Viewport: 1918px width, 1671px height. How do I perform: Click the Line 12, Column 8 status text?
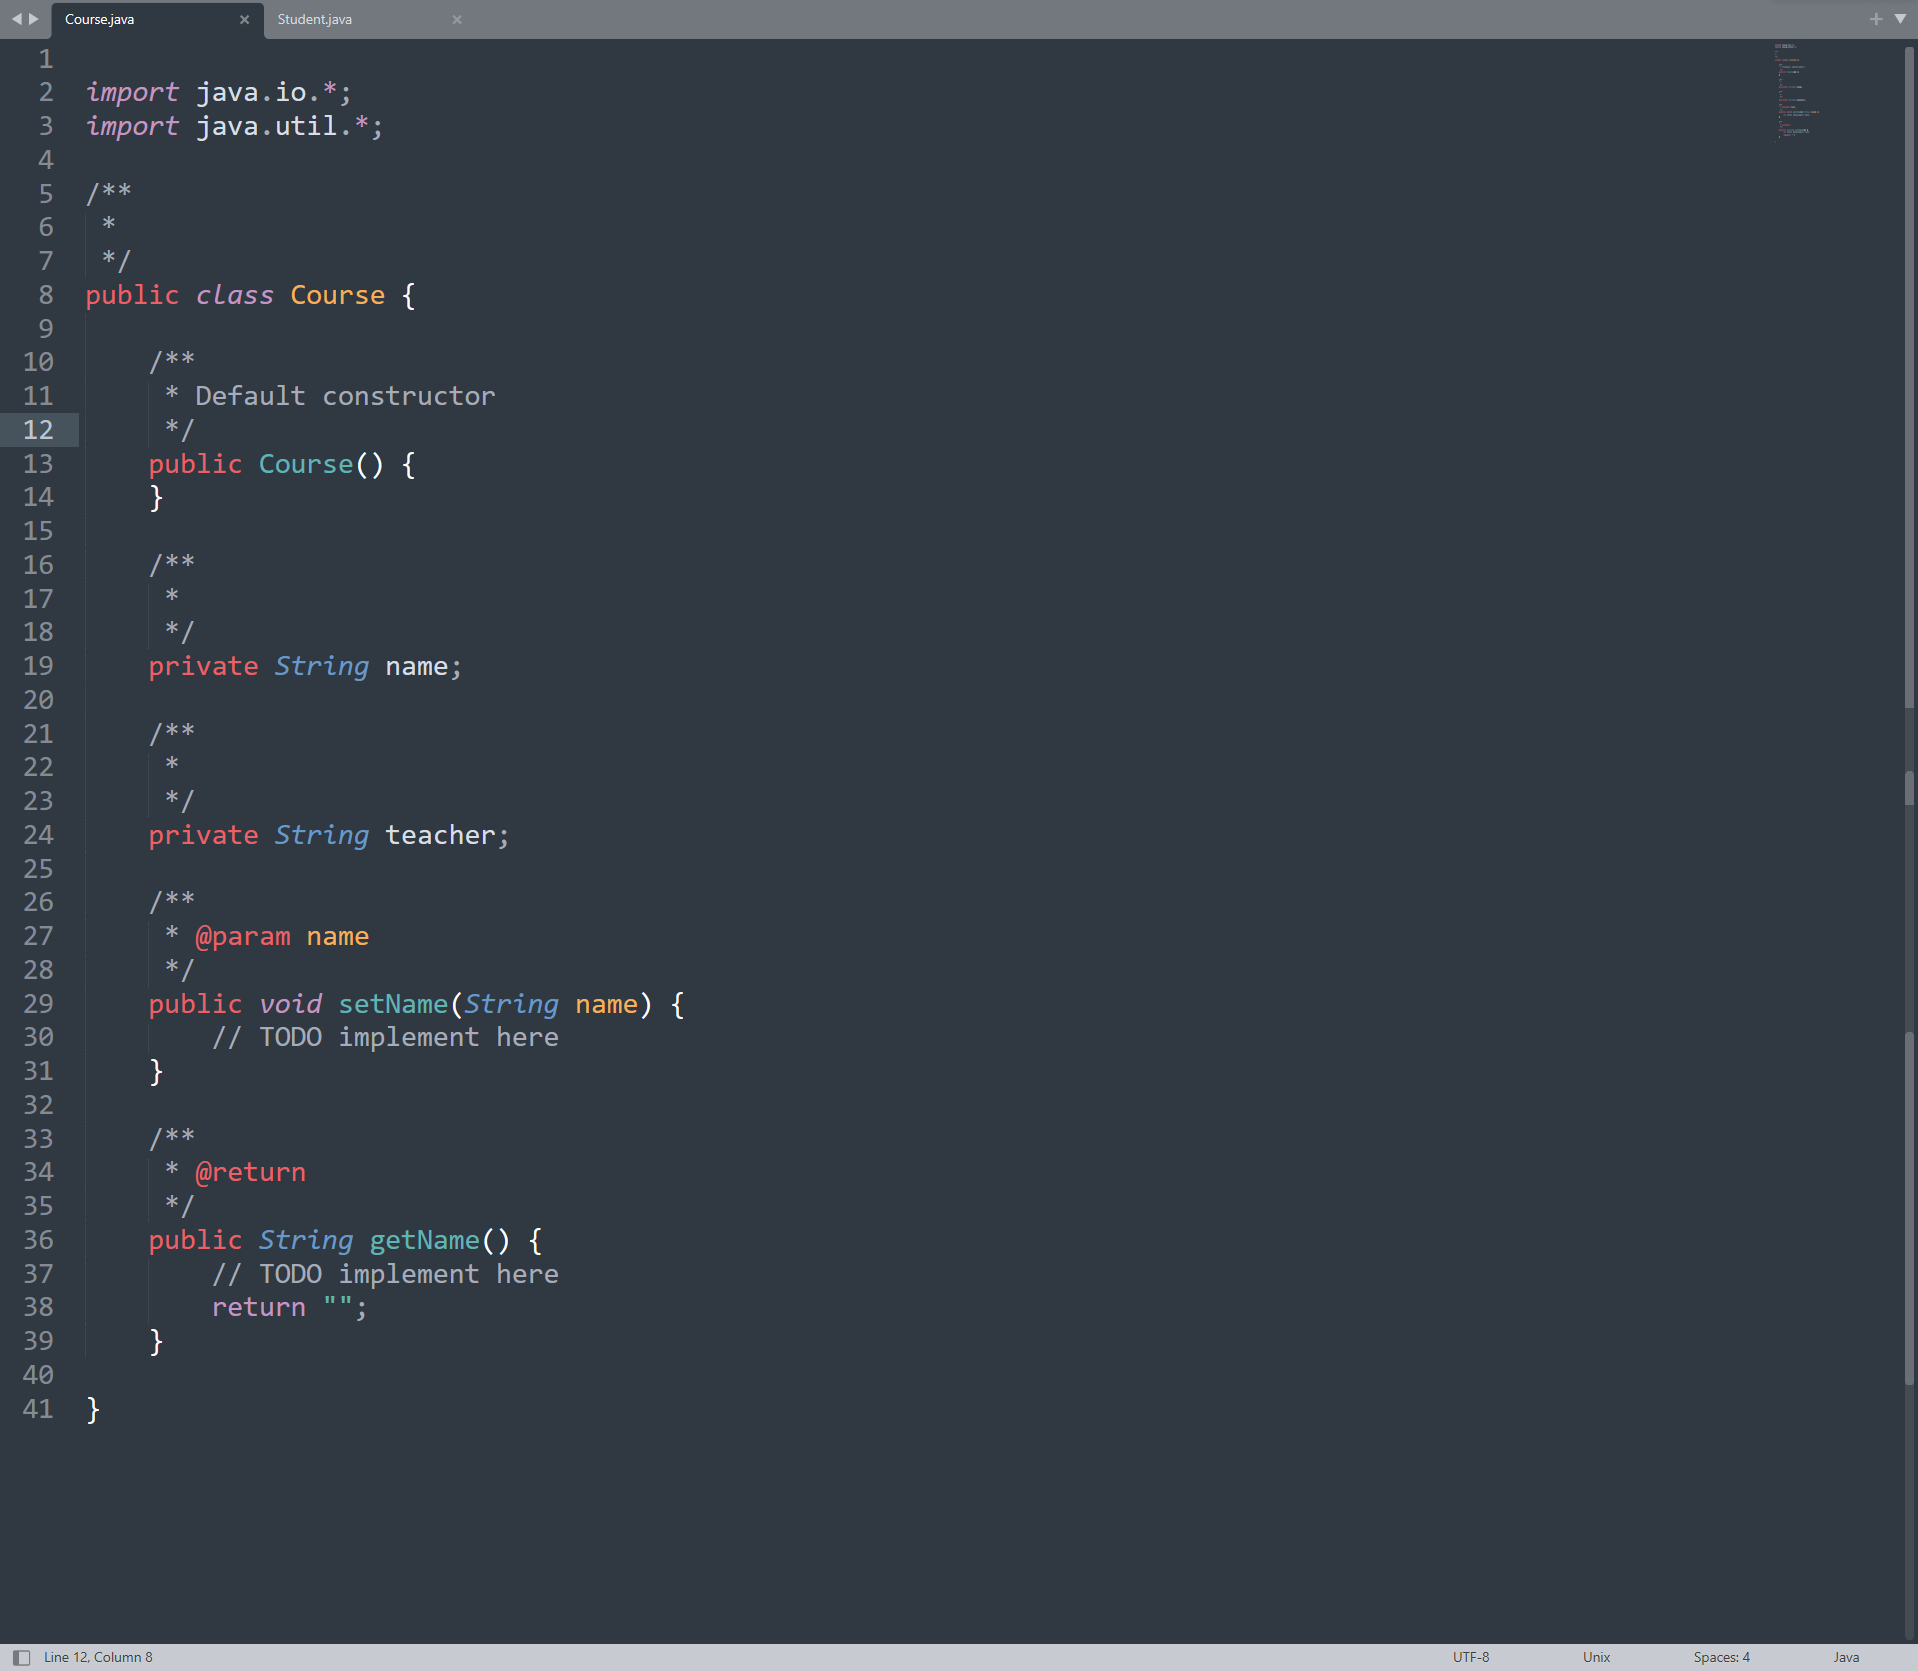pos(98,1657)
